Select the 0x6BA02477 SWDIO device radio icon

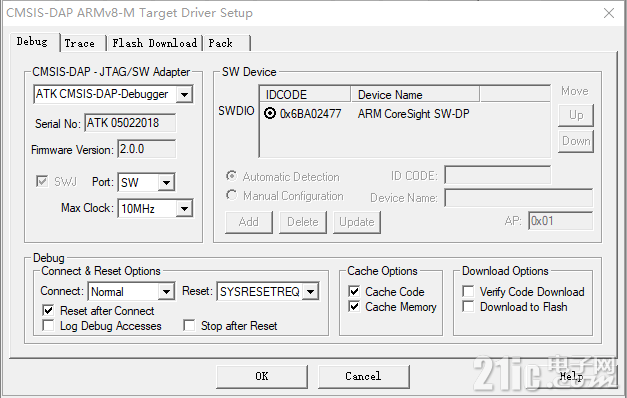point(270,114)
